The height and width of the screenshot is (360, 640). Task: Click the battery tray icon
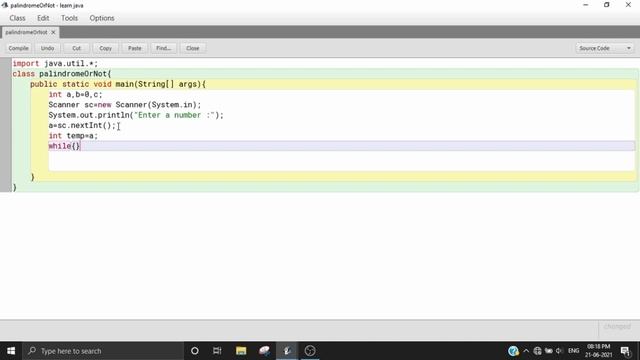tap(549, 351)
